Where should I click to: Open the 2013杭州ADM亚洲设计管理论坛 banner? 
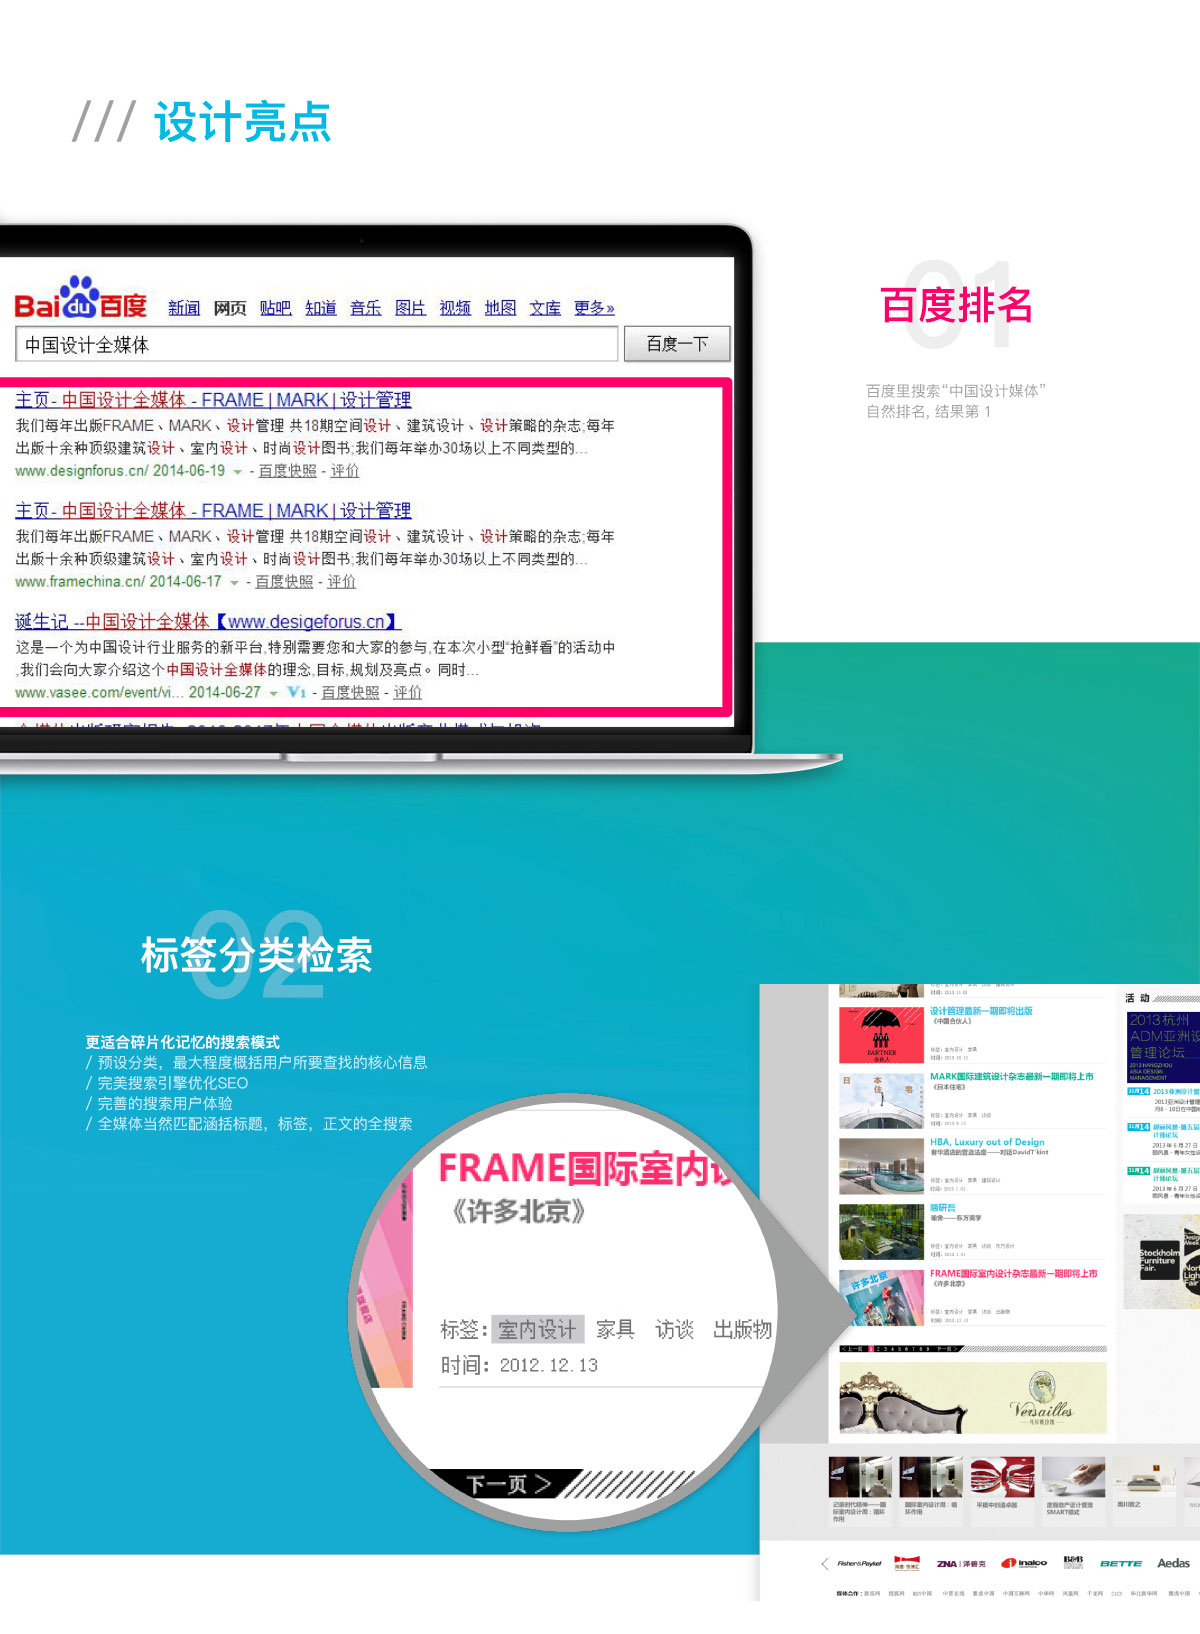[x=1163, y=1047]
